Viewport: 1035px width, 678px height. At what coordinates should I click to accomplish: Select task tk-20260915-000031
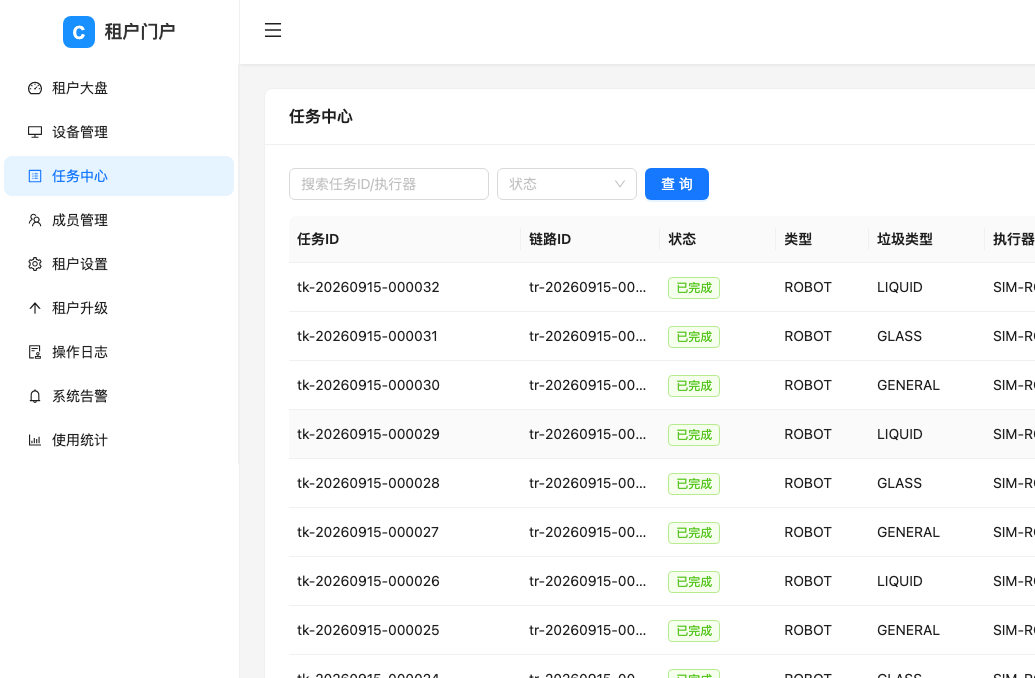pyautogui.click(x=367, y=336)
